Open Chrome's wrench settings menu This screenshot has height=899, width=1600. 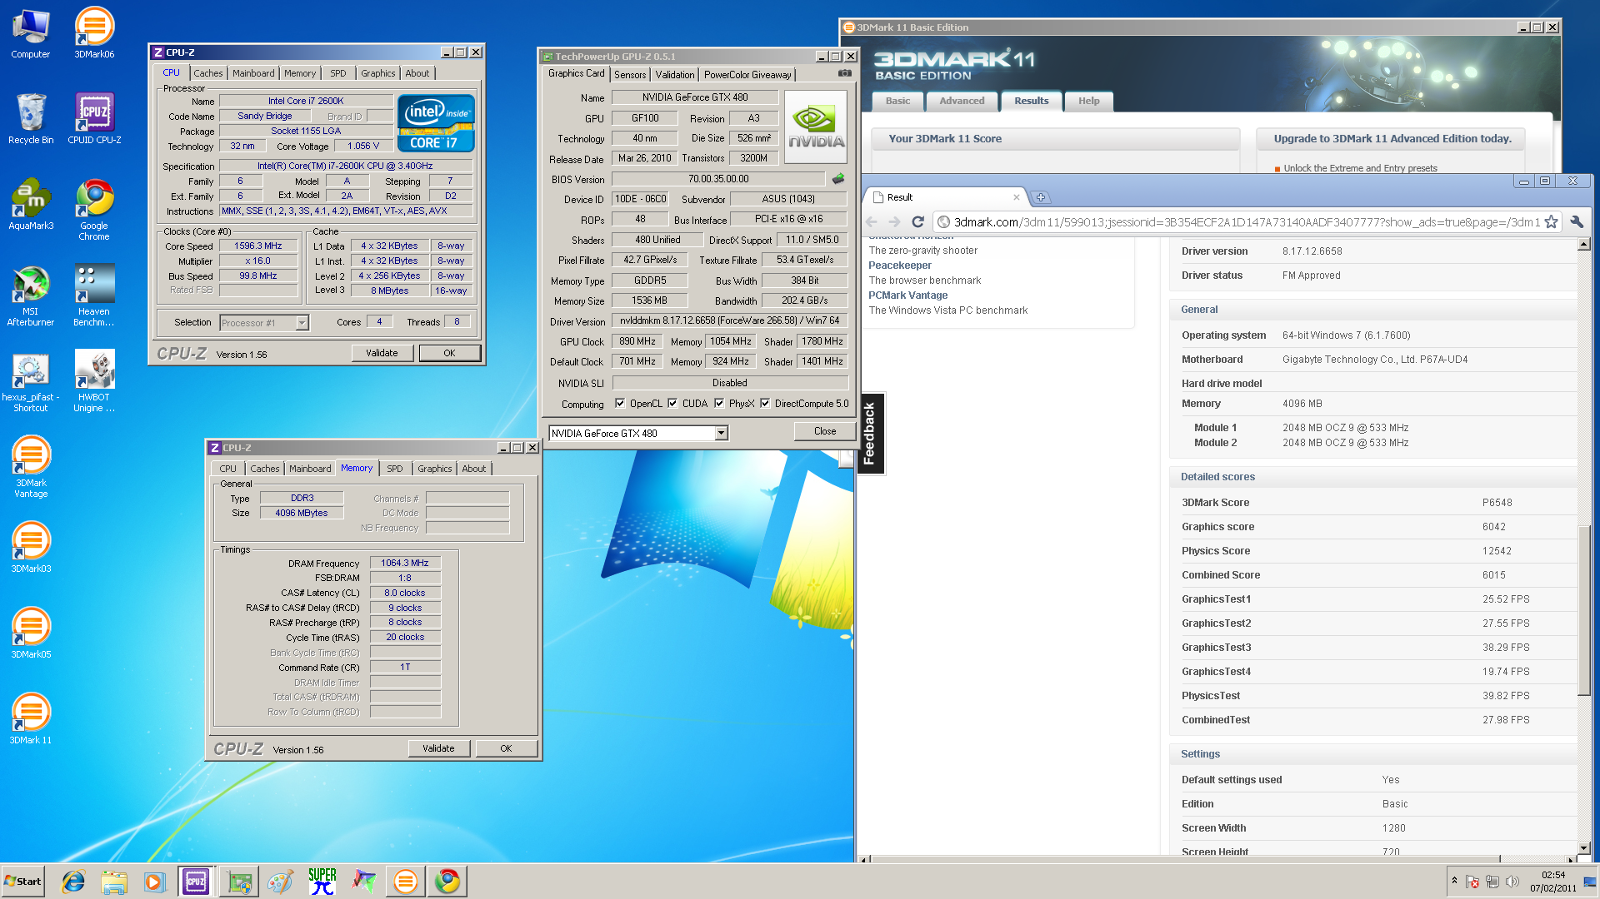tap(1577, 222)
